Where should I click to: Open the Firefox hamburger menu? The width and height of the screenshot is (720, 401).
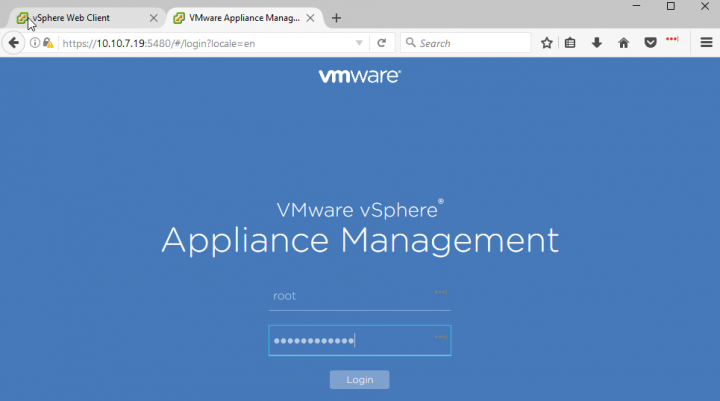pyautogui.click(x=706, y=43)
